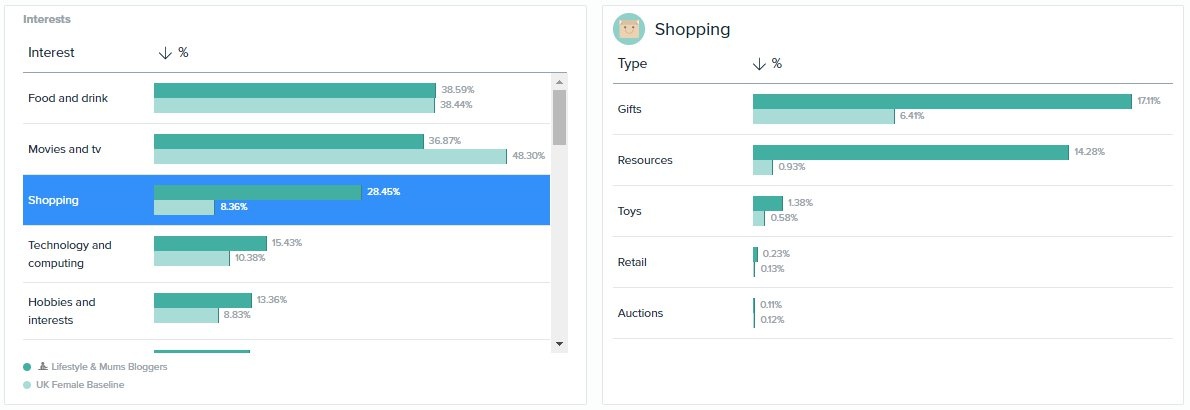Select the Food and drink row

point(286,99)
